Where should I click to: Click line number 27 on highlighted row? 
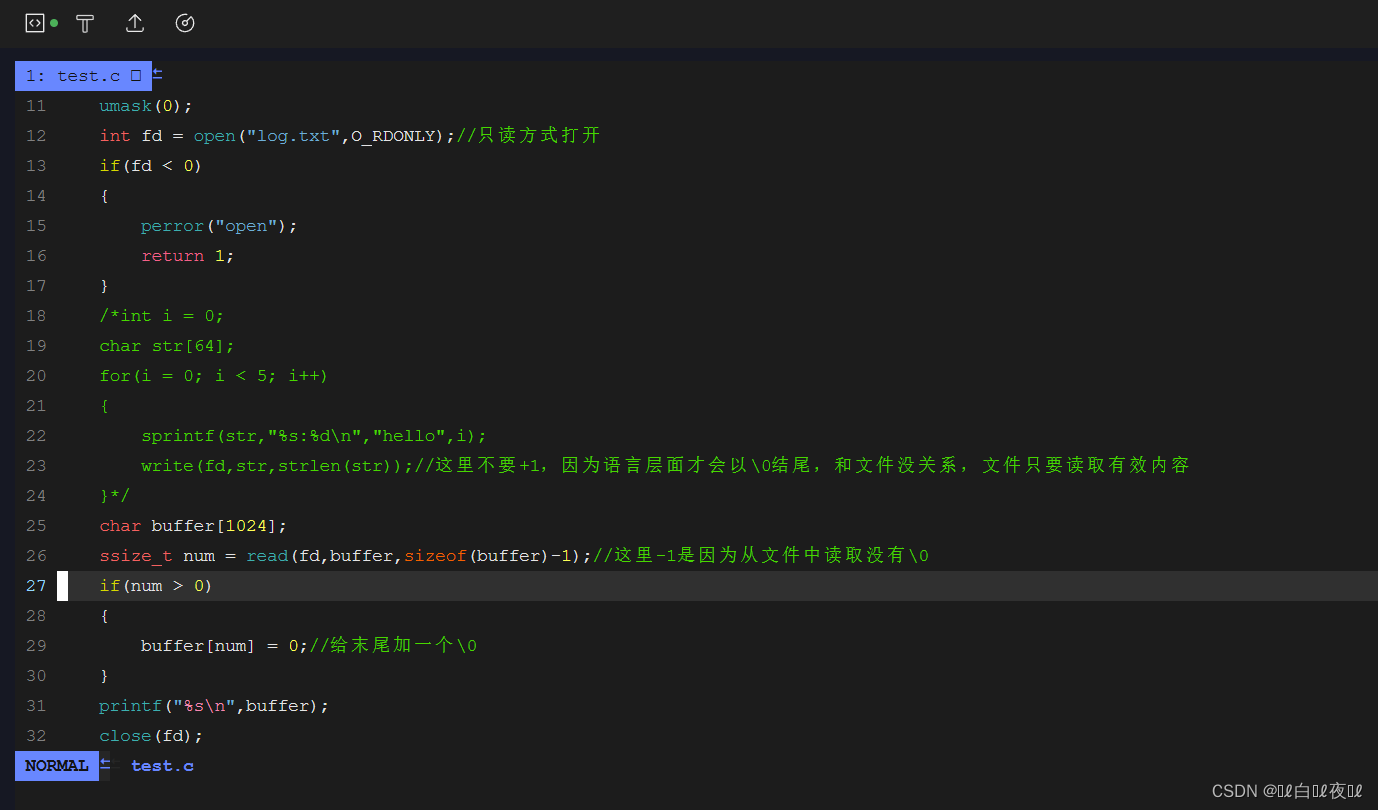(36, 586)
